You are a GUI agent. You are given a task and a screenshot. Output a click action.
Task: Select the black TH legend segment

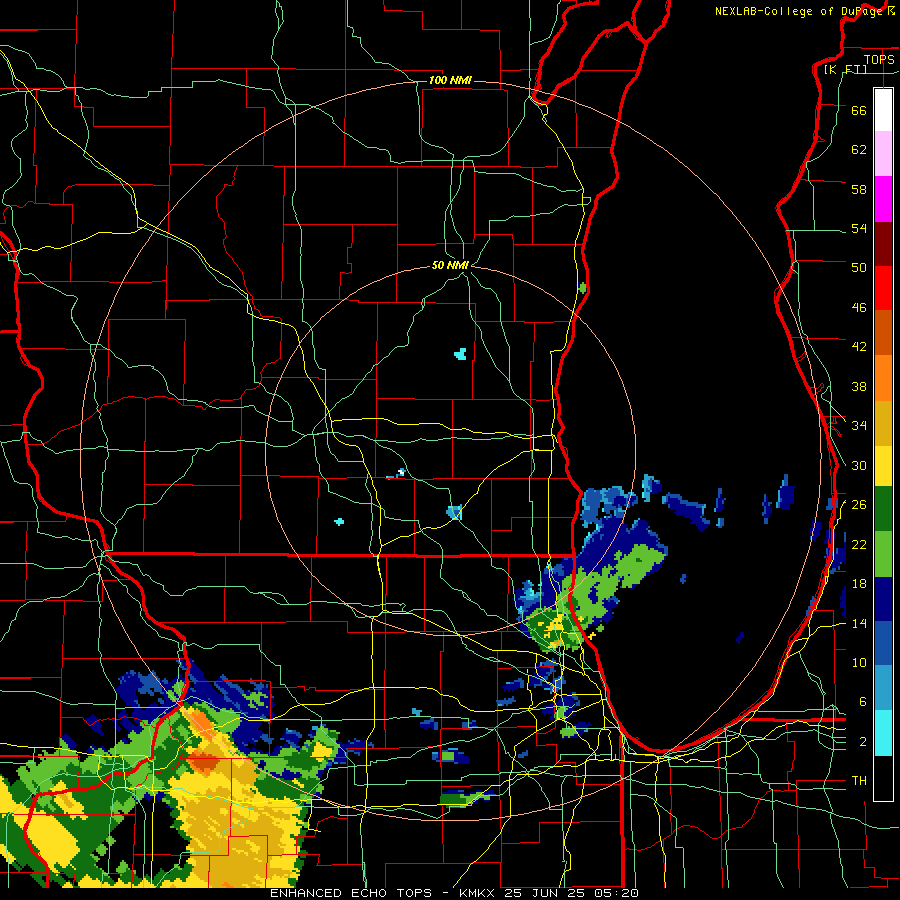(x=883, y=778)
